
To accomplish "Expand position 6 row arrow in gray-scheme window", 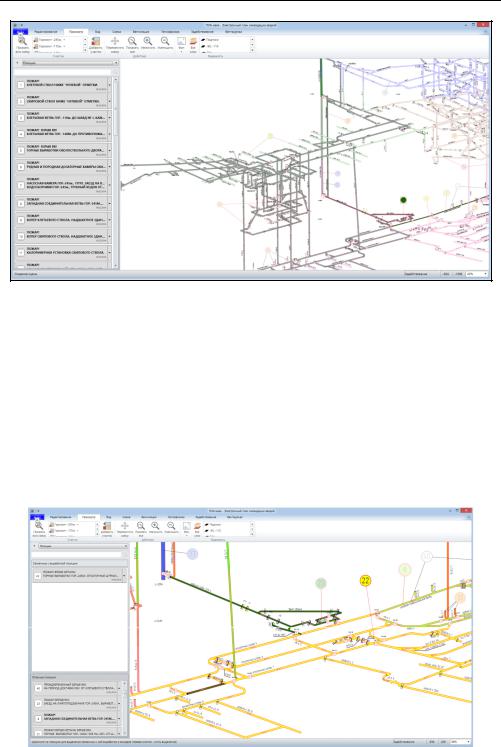I will pos(110,166).
